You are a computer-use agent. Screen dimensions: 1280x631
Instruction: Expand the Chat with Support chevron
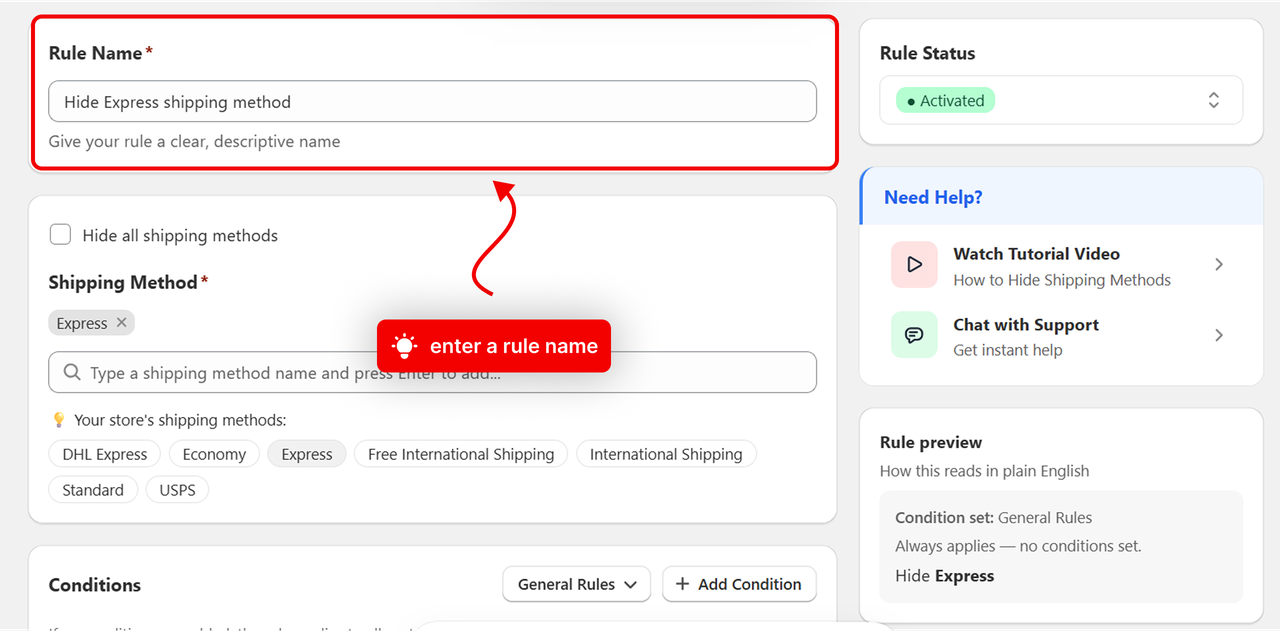click(1219, 336)
